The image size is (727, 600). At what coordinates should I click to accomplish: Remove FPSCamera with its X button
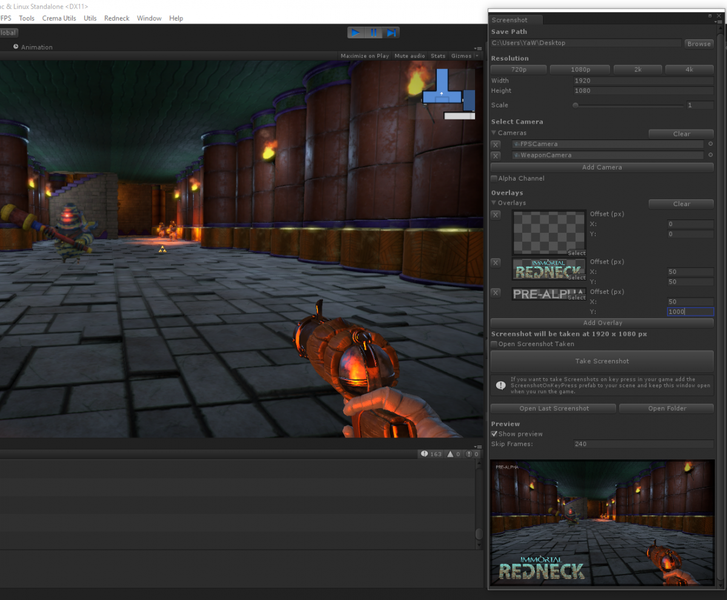click(496, 144)
